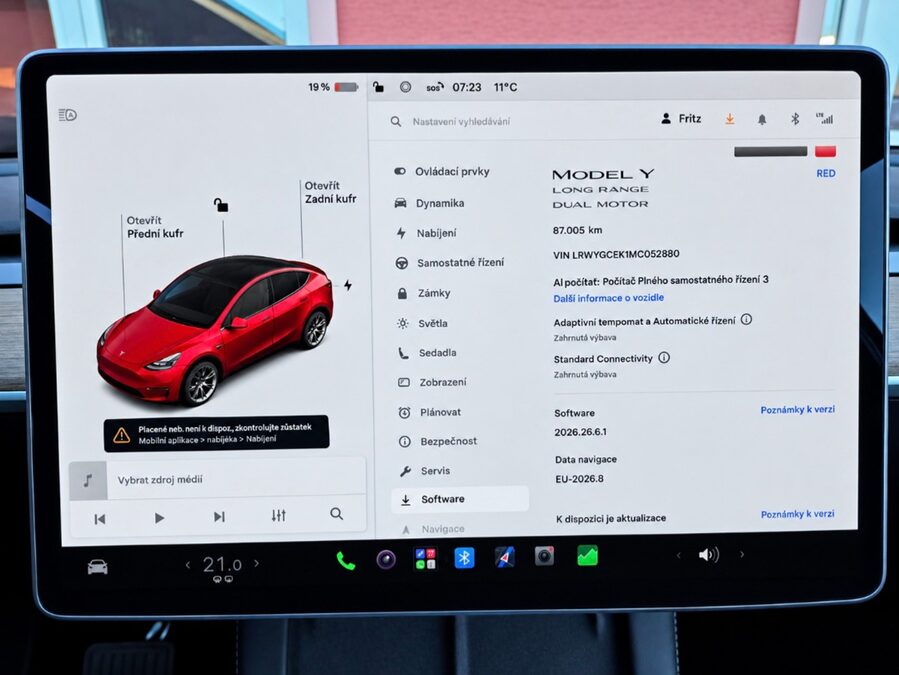The image size is (899, 675).
Task: Tap the lock icon in the status bar
Action: click(378, 87)
